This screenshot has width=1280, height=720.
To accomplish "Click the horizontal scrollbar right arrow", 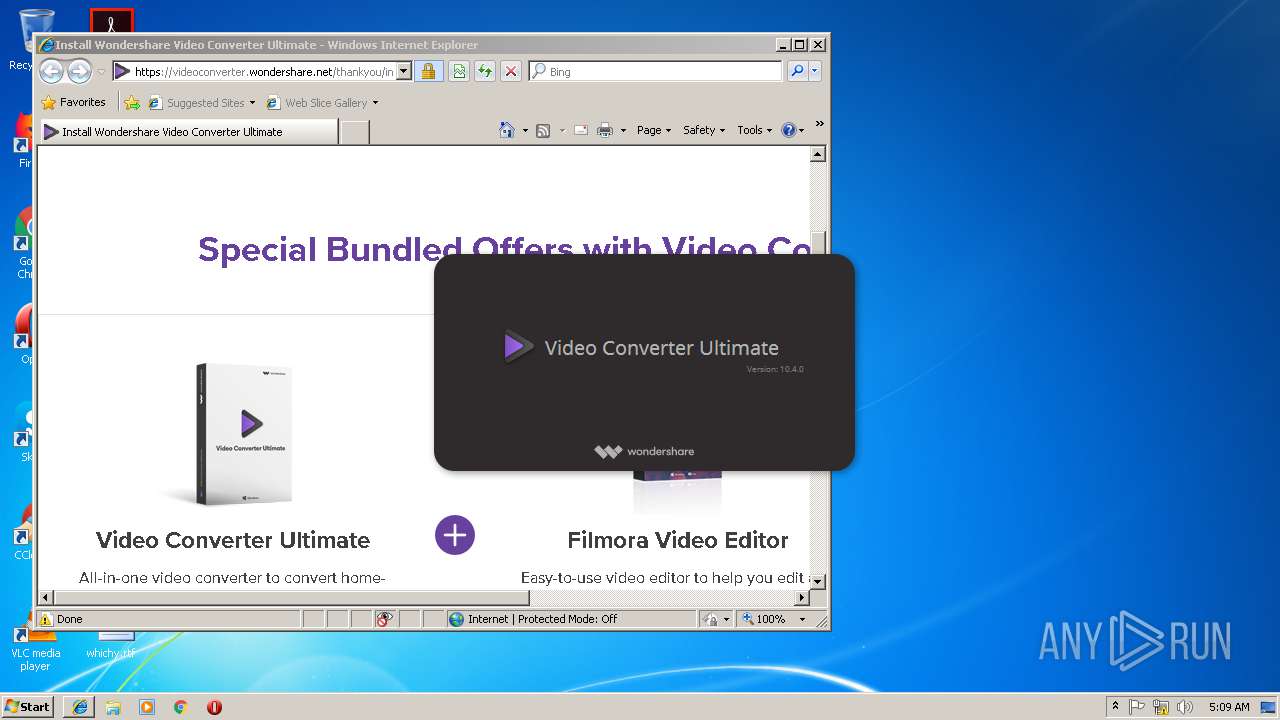I will click(802, 597).
